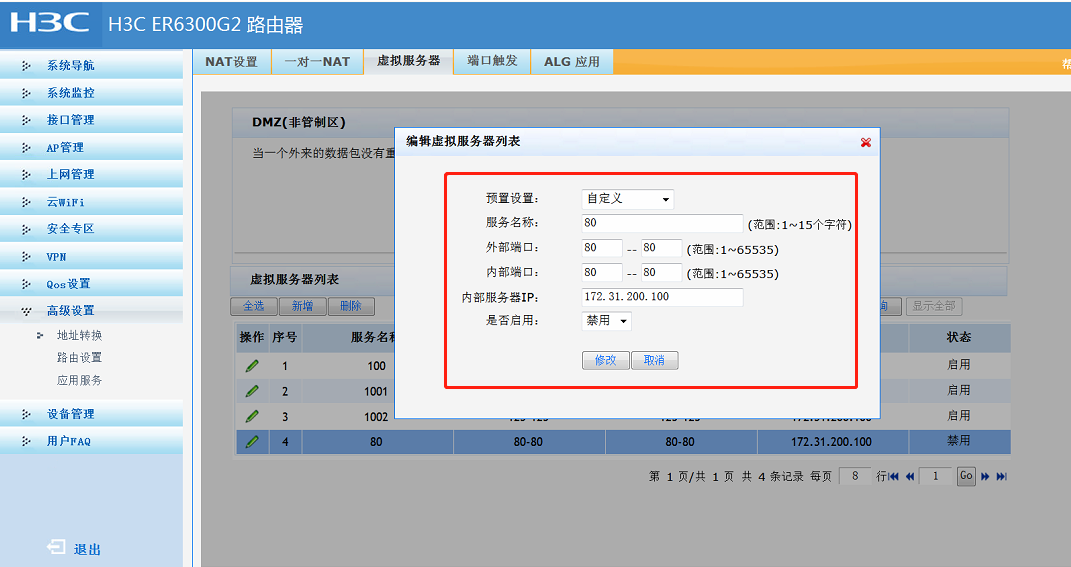
Task: Switch to ALG 应用 tab
Action: (x=572, y=61)
